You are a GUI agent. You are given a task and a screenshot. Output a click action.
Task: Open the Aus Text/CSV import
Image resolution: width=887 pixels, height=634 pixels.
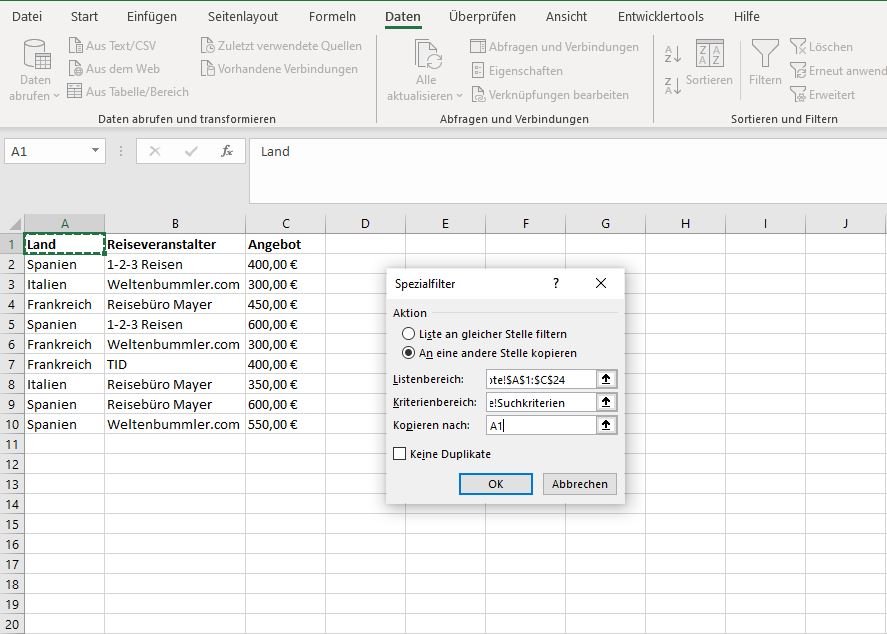pyautogui.click(x=112, y=46)
